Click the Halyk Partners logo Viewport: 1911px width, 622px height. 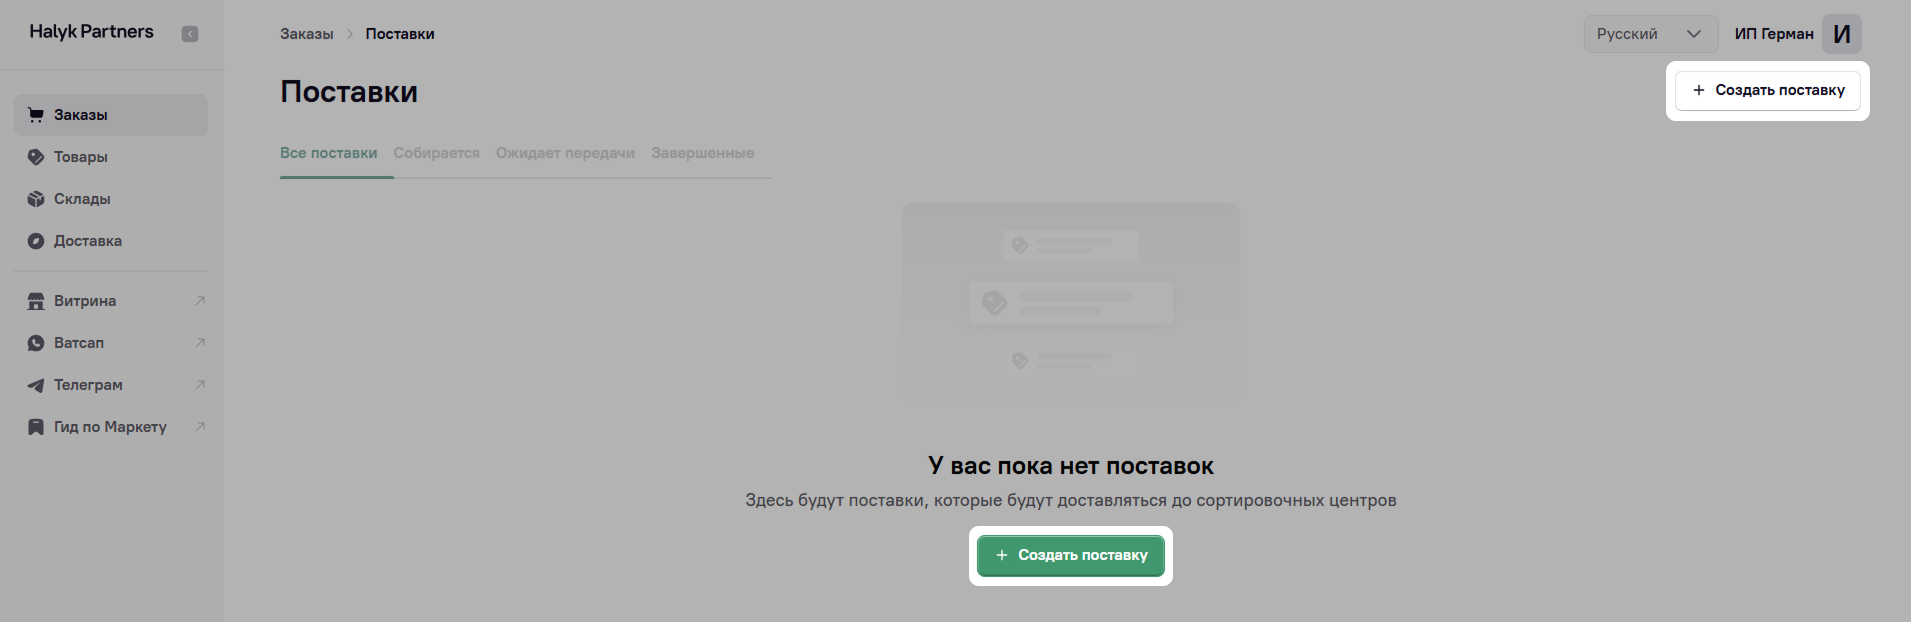(x=91, y=32)
